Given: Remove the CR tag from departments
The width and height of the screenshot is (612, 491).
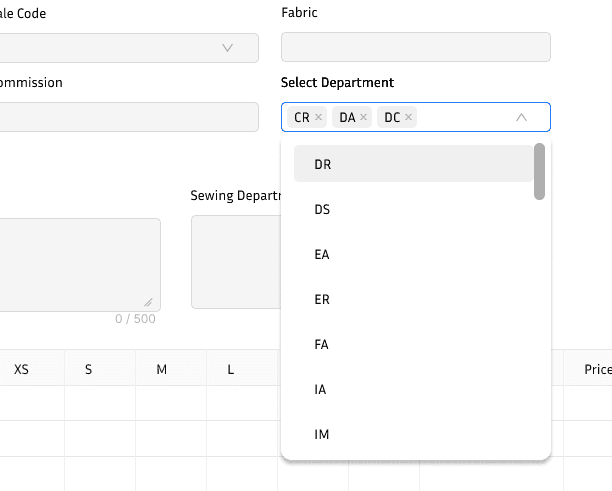Looking at the screenshot, I should [x=319, y=118].
